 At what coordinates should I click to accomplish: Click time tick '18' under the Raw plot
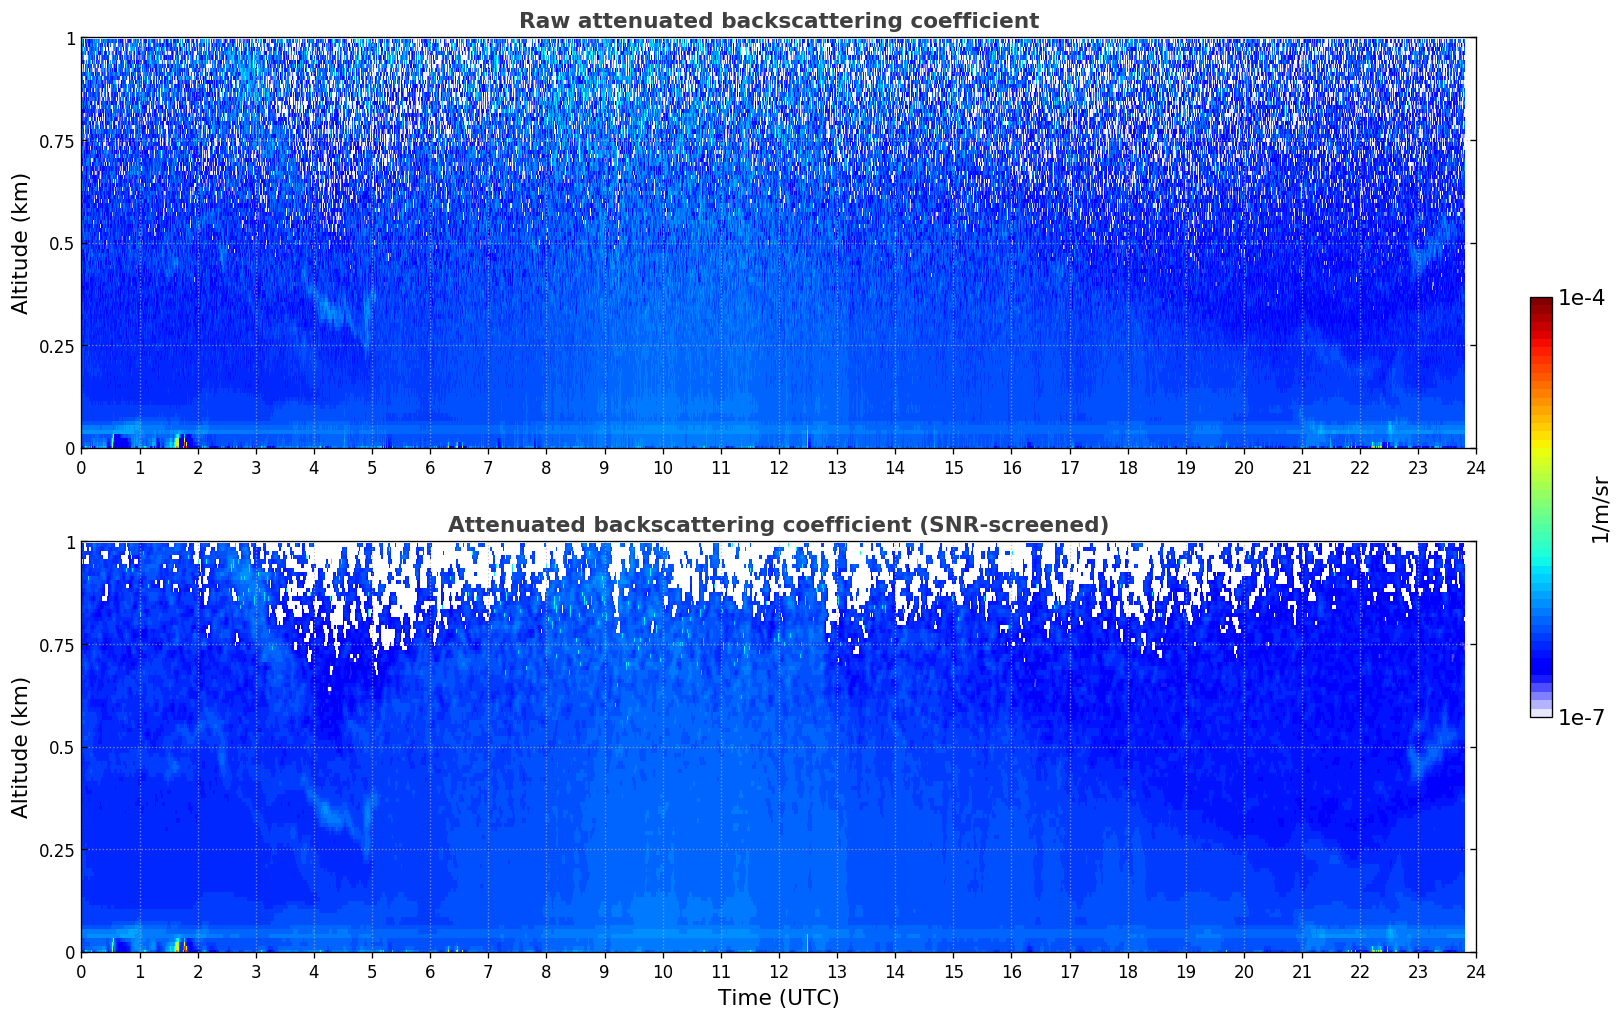1127,467
